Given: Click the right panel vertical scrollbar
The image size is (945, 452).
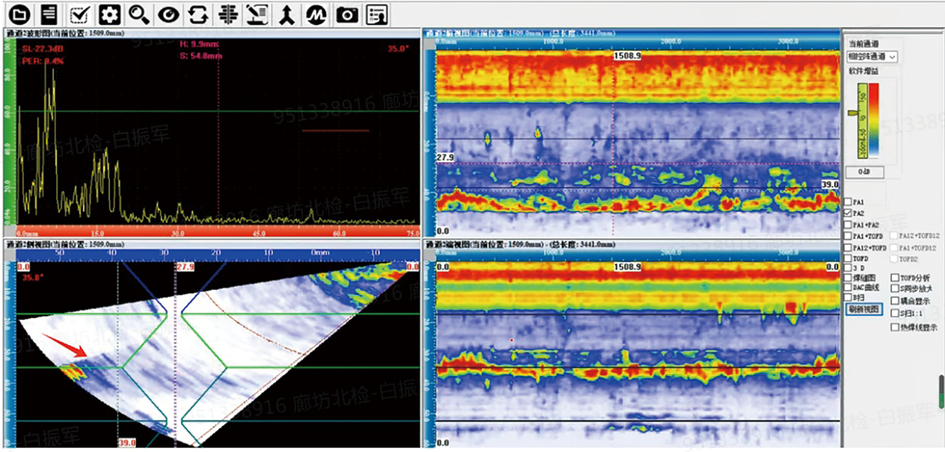Looking at the screenshot, I should pyautogui.click(x=939, y=390).
